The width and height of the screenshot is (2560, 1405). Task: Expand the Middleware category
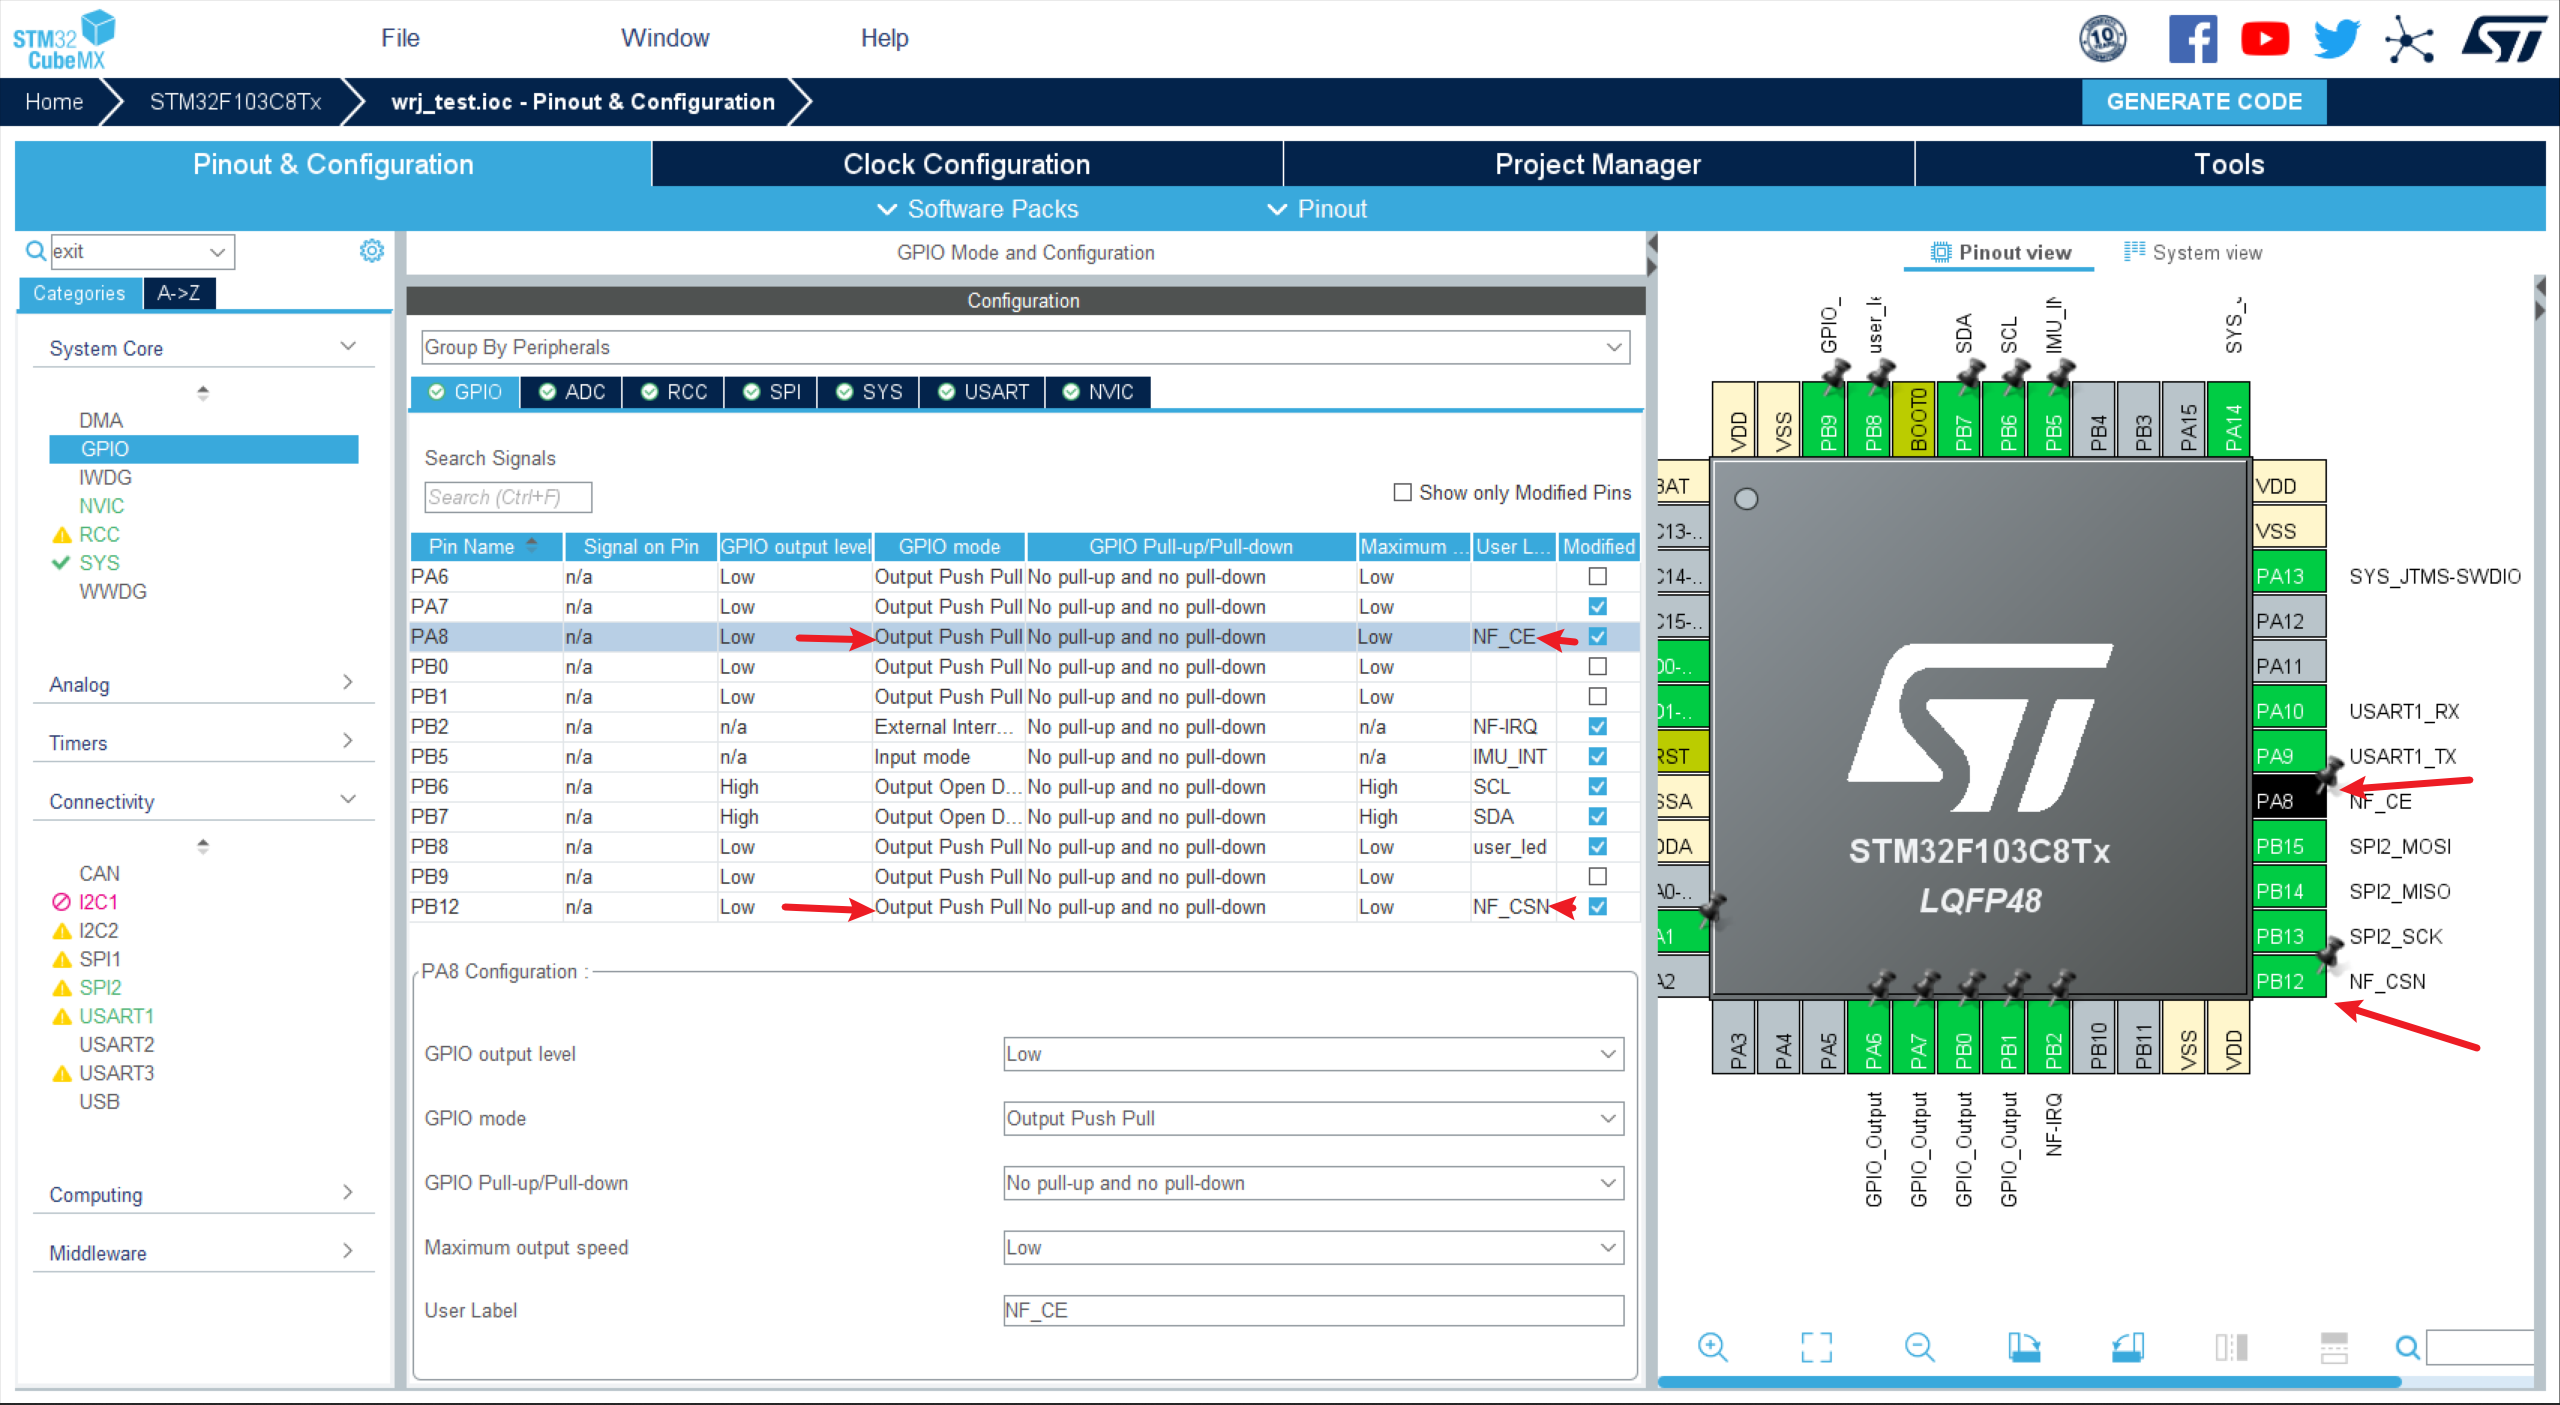click(203, 1253)
